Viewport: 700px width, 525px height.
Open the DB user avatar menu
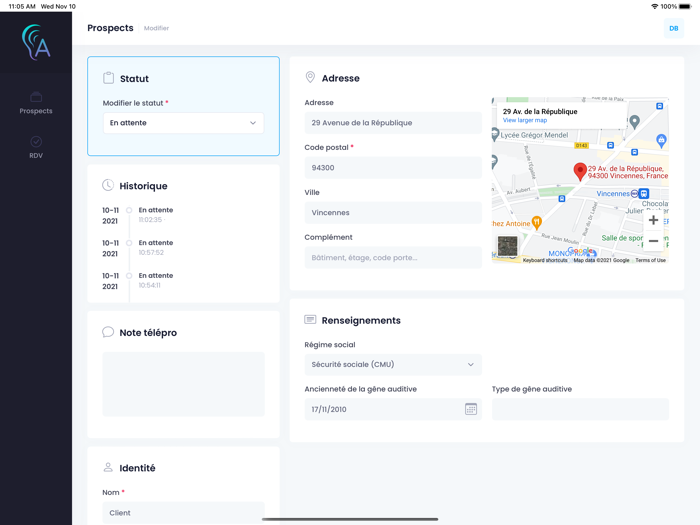[673, 28]
